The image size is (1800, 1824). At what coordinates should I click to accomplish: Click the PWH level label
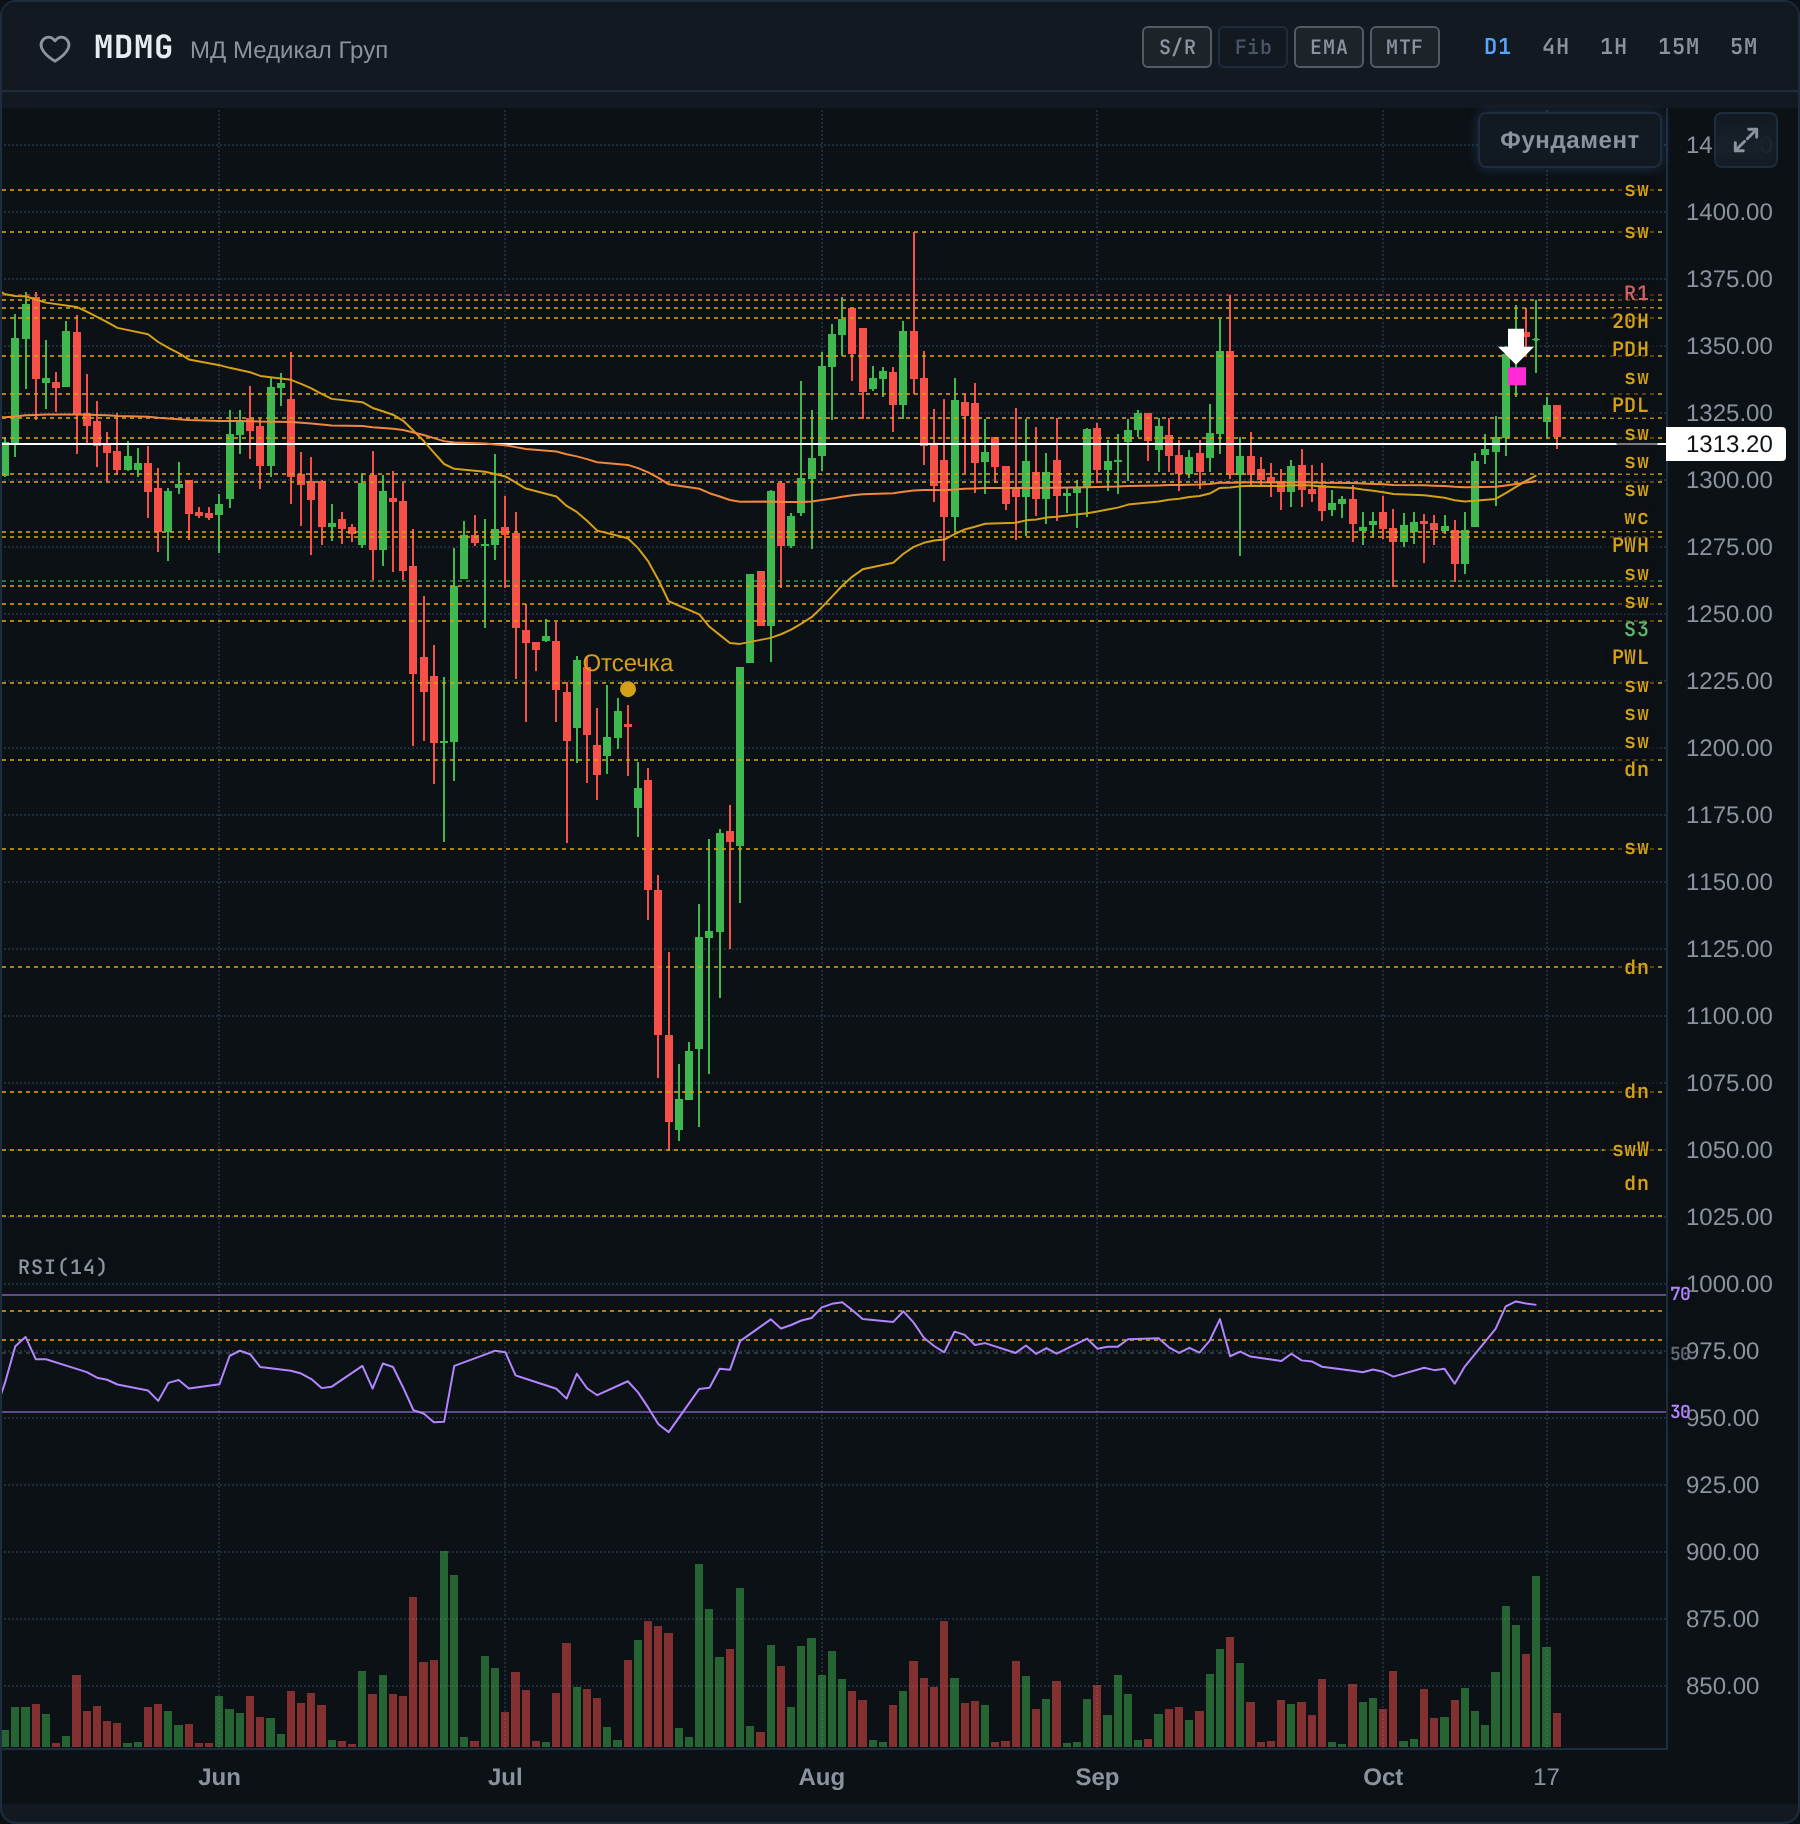coord(1629,545)
